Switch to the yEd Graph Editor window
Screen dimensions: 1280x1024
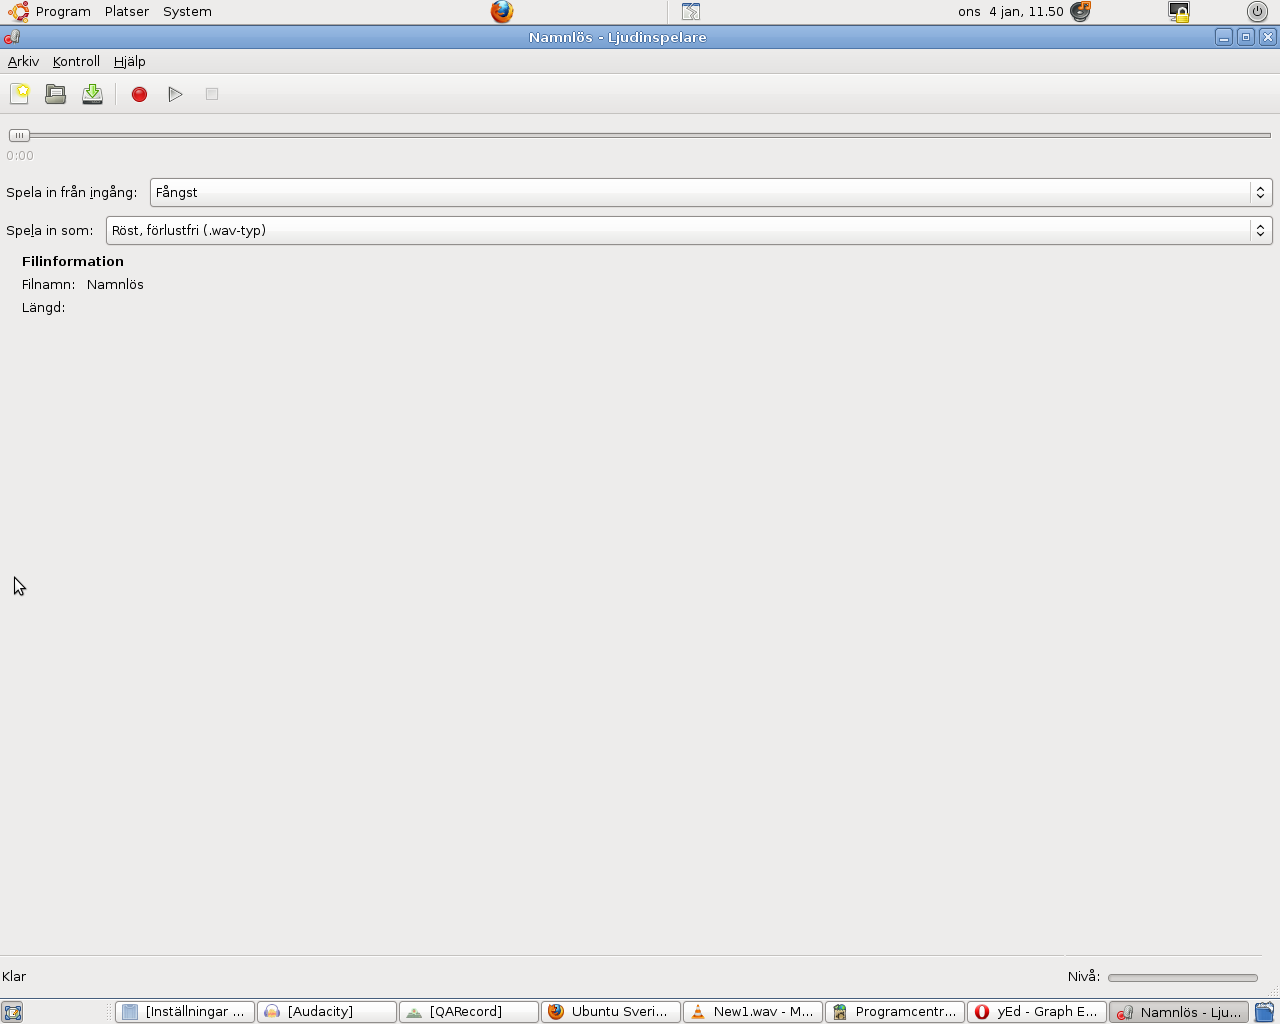(x=1037, y=1012)
